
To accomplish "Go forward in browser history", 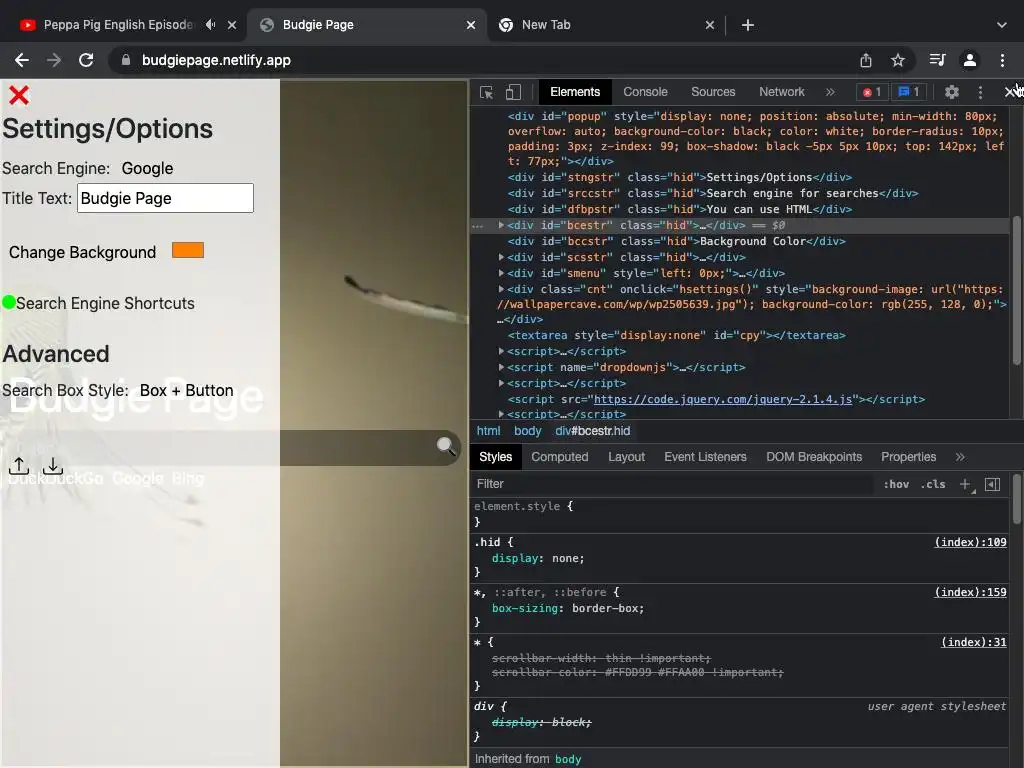I will (x=54, y=60).
